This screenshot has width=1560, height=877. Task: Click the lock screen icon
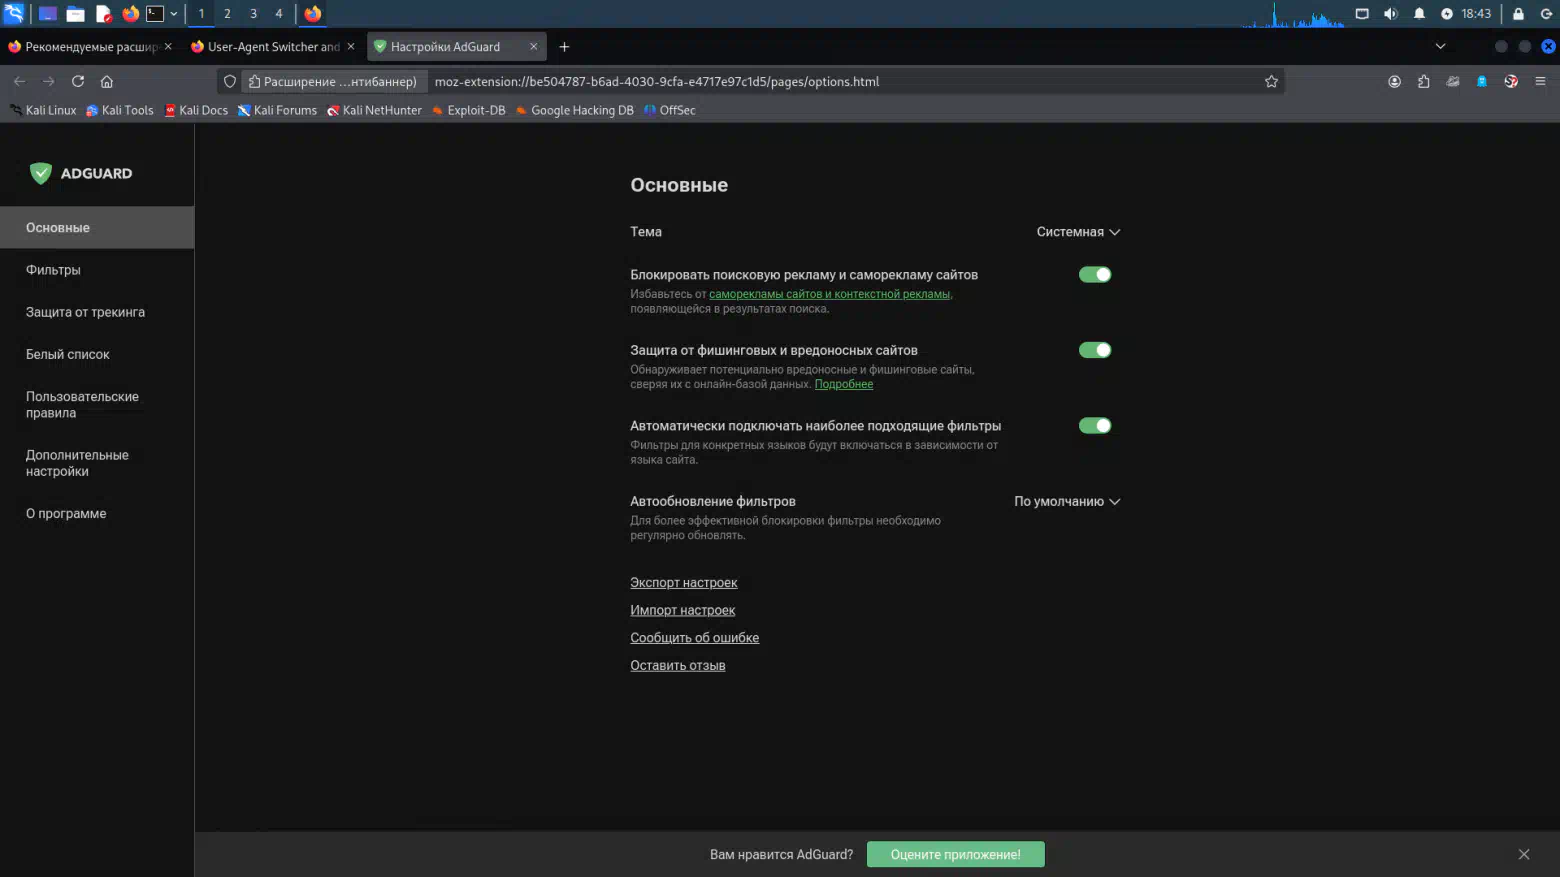(1518, 14)
